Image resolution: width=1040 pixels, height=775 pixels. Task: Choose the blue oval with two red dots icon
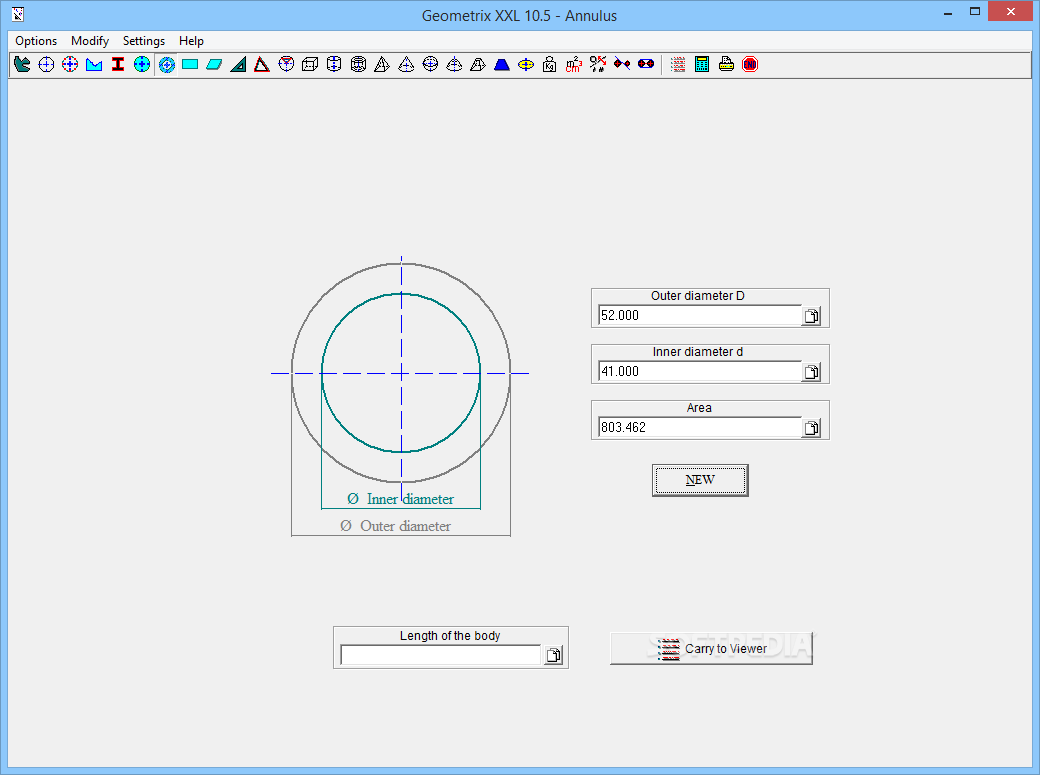click(x=646, y=64)
